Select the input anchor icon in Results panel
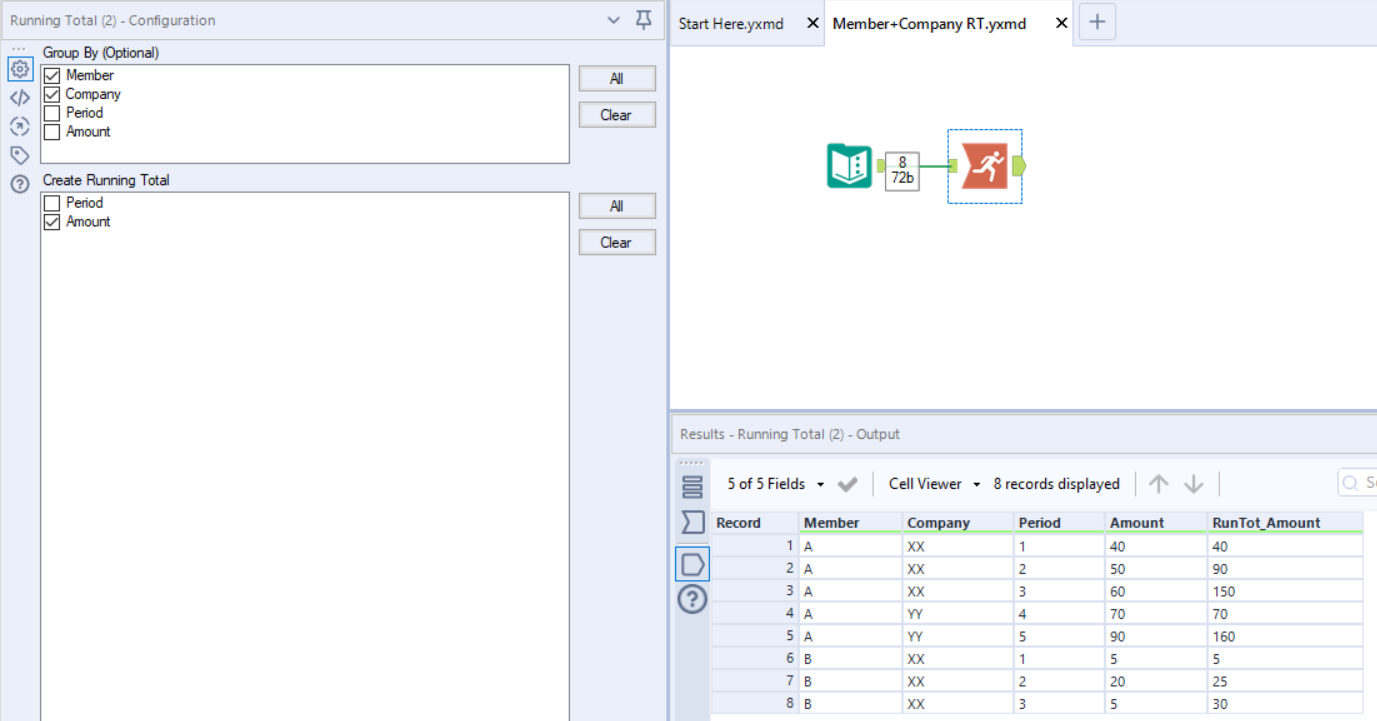This screenshot has width=1377, height=721. tap(693, 563)
